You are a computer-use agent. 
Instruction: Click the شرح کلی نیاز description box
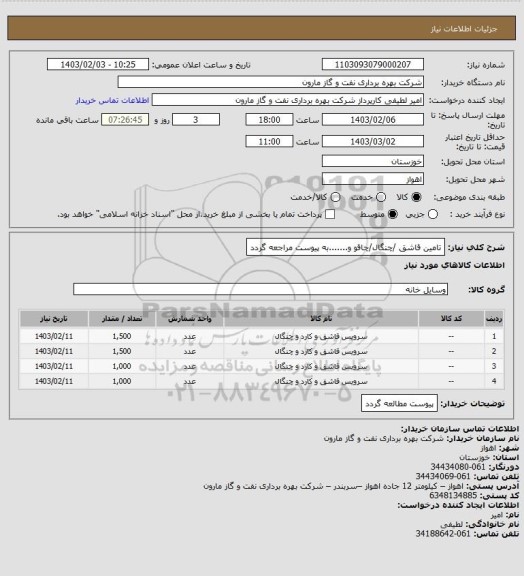(x=345, y=247)
